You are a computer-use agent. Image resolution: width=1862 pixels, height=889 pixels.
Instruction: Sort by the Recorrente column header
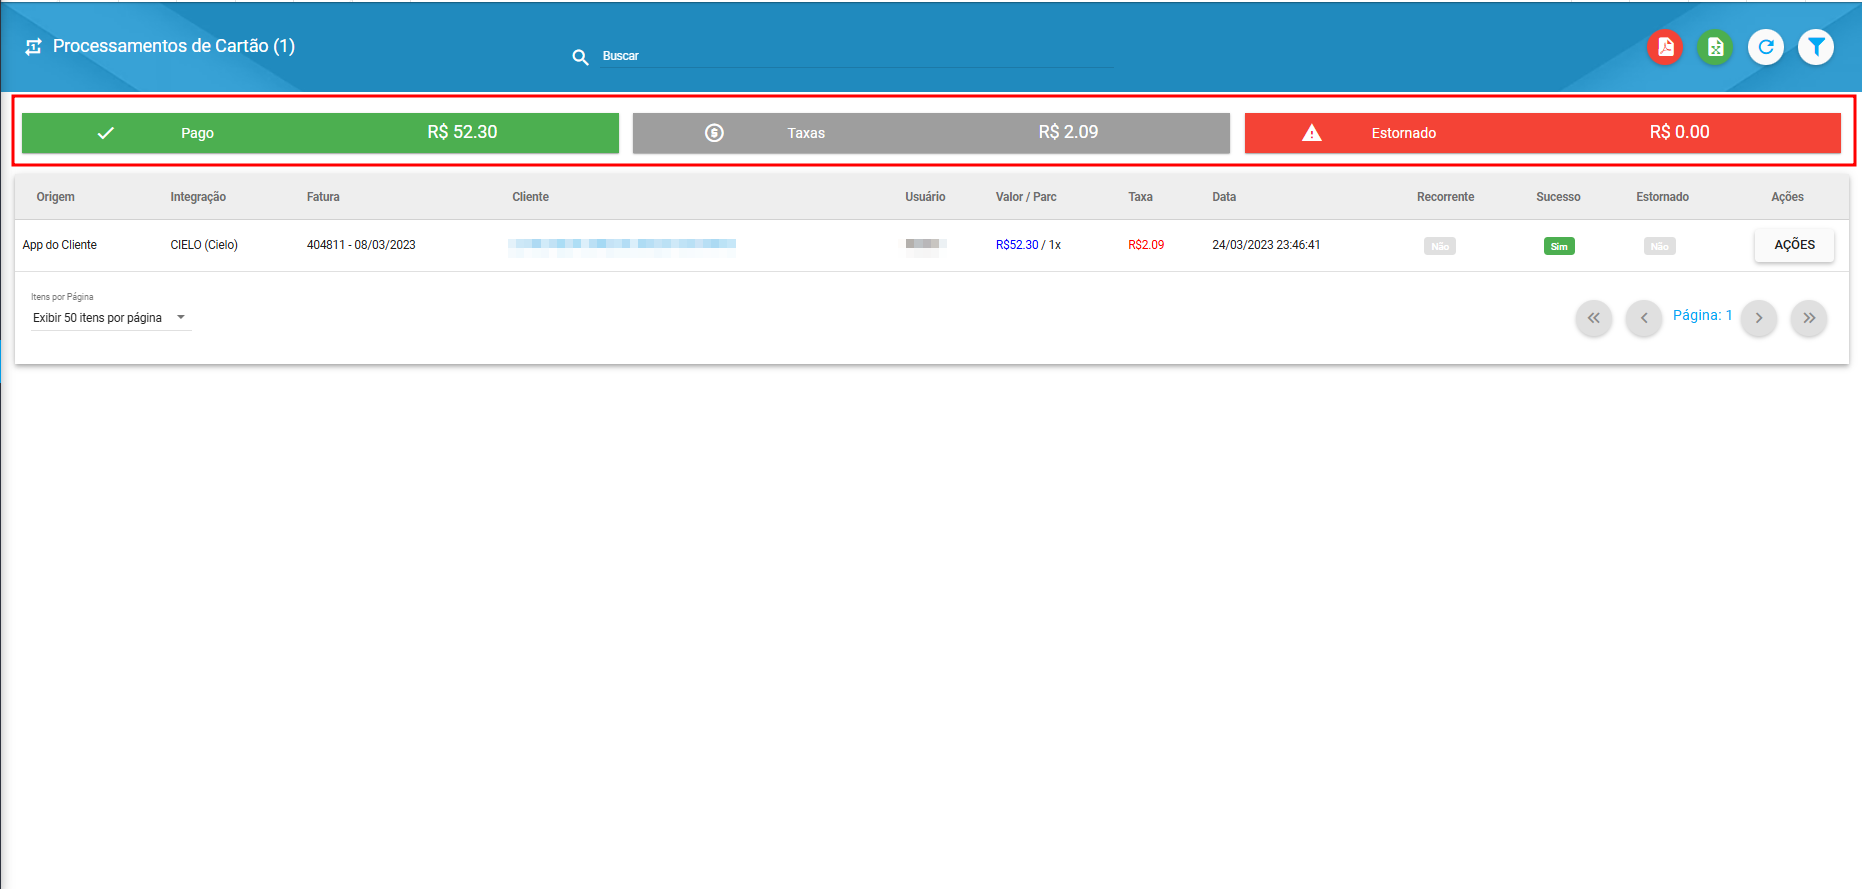[x=1445, y=197]
